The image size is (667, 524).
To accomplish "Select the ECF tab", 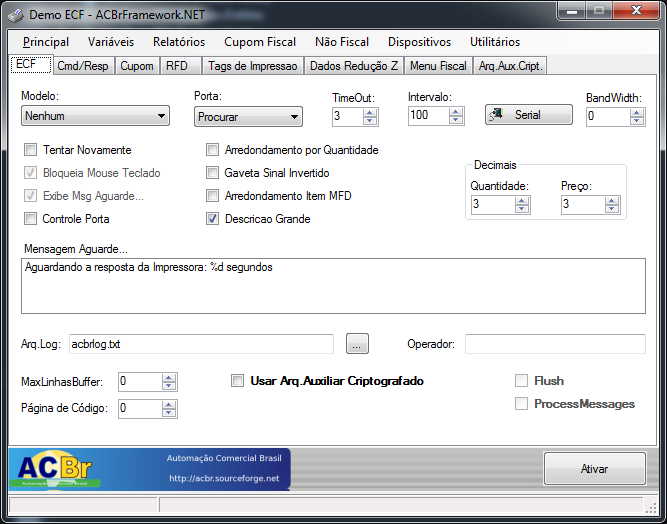I will click(31, 64).
